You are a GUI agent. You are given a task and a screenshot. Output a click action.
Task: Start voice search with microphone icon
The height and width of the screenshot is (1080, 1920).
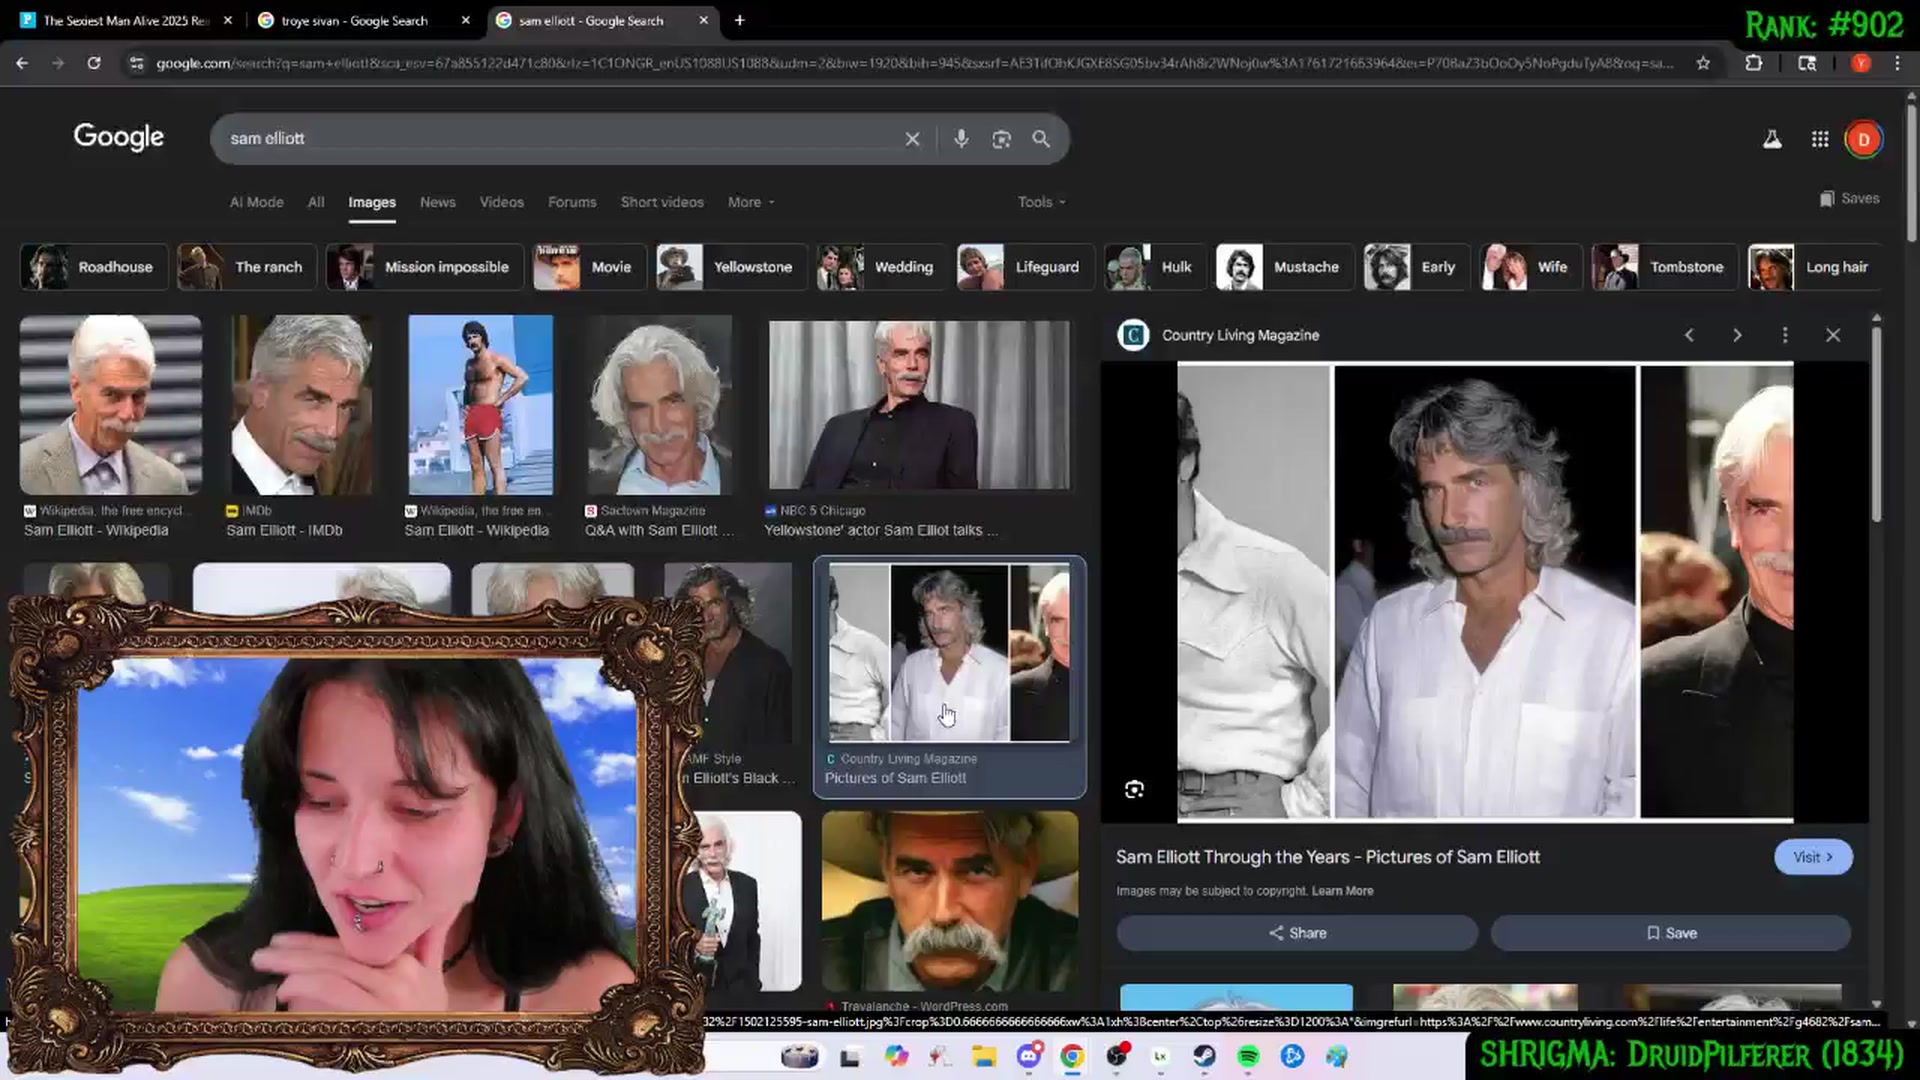click(x=961, y=139)
